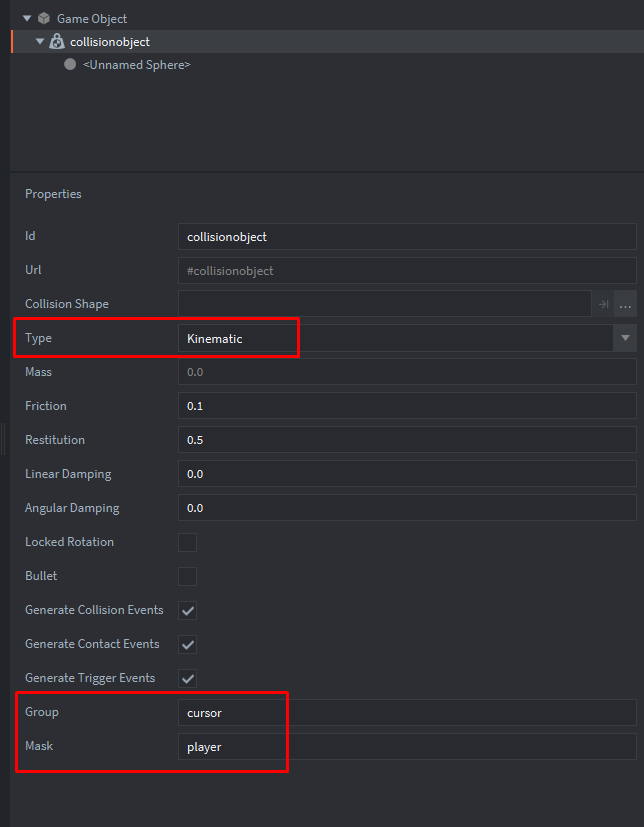Click the collisionobject component icon
This screenshot has height=827, width=644.
tap(57, 41)
